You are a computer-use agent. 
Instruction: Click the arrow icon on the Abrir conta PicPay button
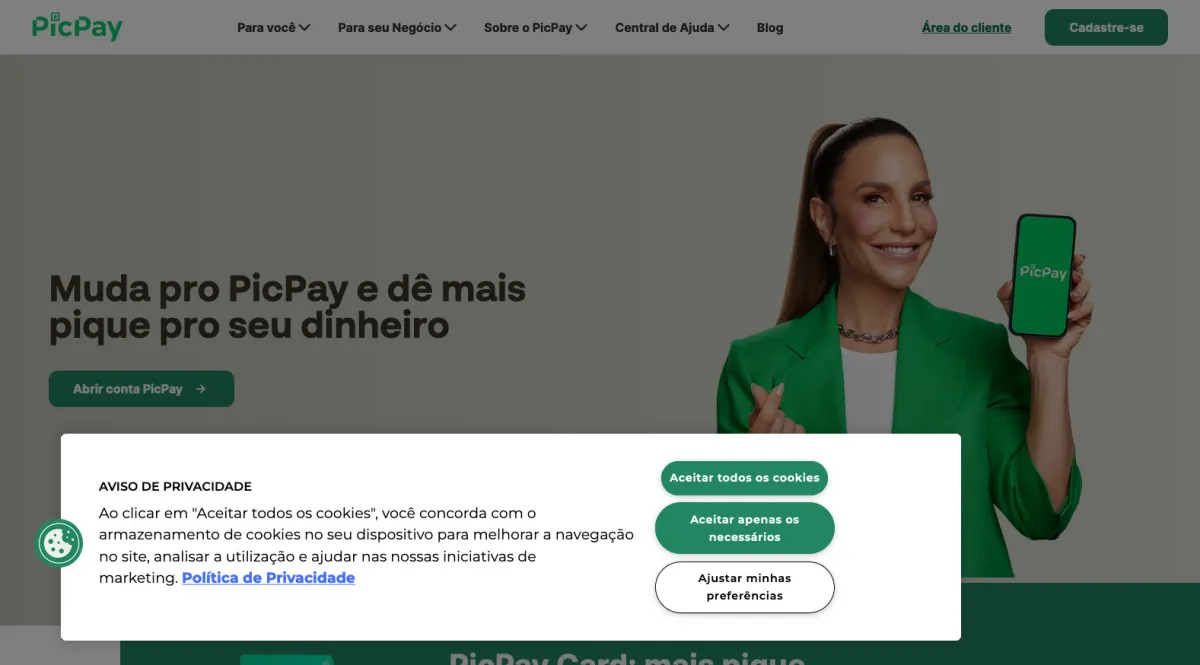pyautogui.click(x=201, y=389)
